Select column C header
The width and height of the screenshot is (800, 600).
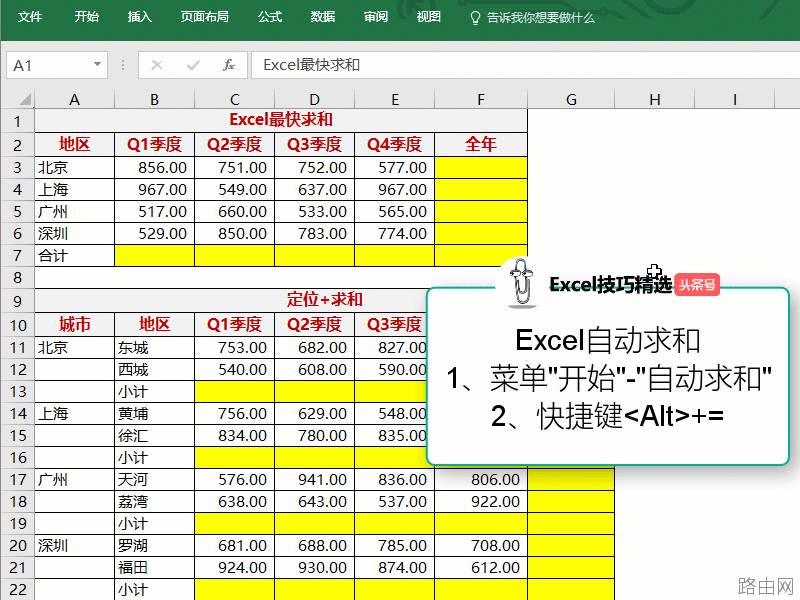(x=235, y=99)
